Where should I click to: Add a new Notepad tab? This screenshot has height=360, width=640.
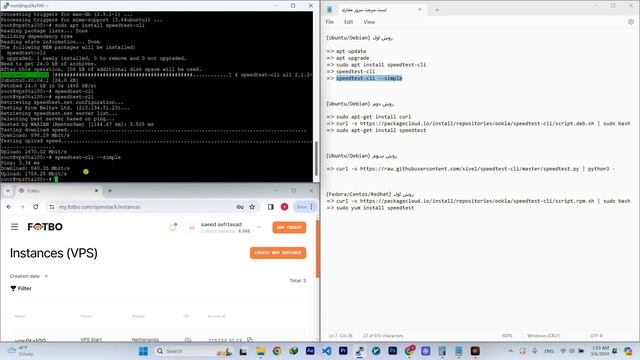[437, 9]
